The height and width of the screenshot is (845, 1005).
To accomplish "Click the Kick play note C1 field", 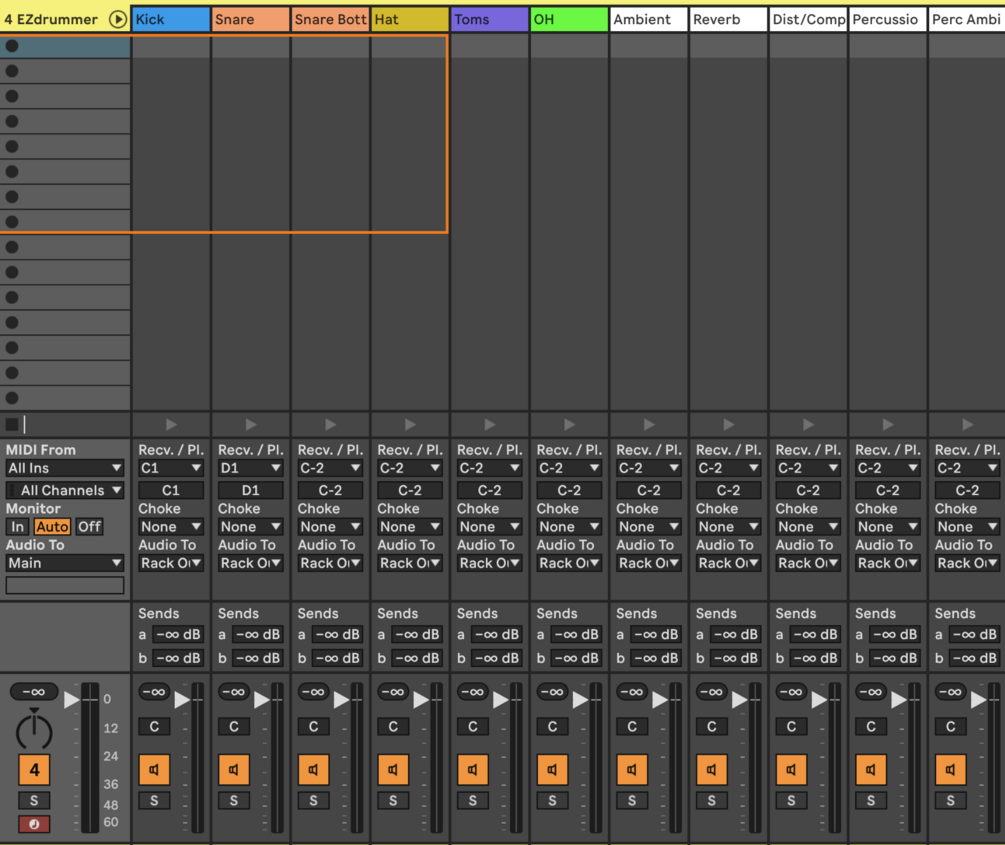I will tap(171, 490).
